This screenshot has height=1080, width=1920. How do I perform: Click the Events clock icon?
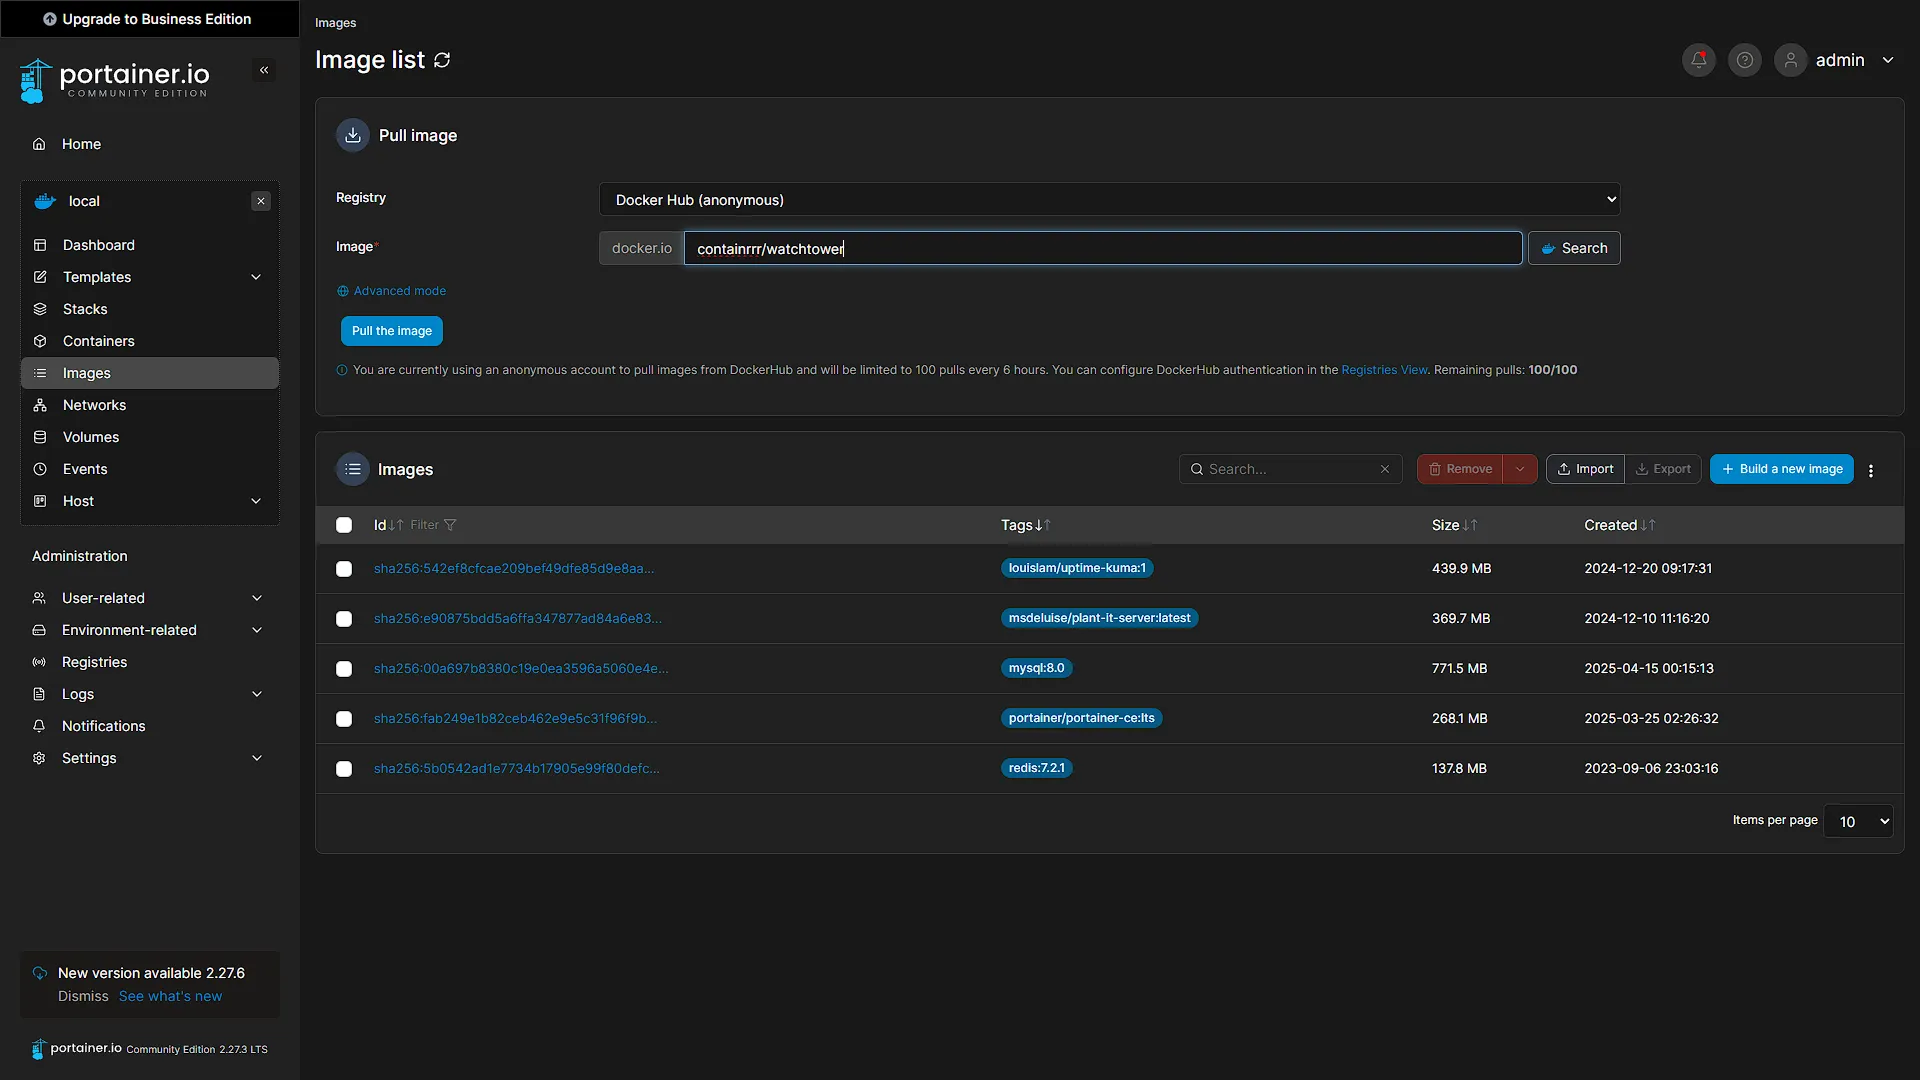pyautogui.click(x=40, y=469)
